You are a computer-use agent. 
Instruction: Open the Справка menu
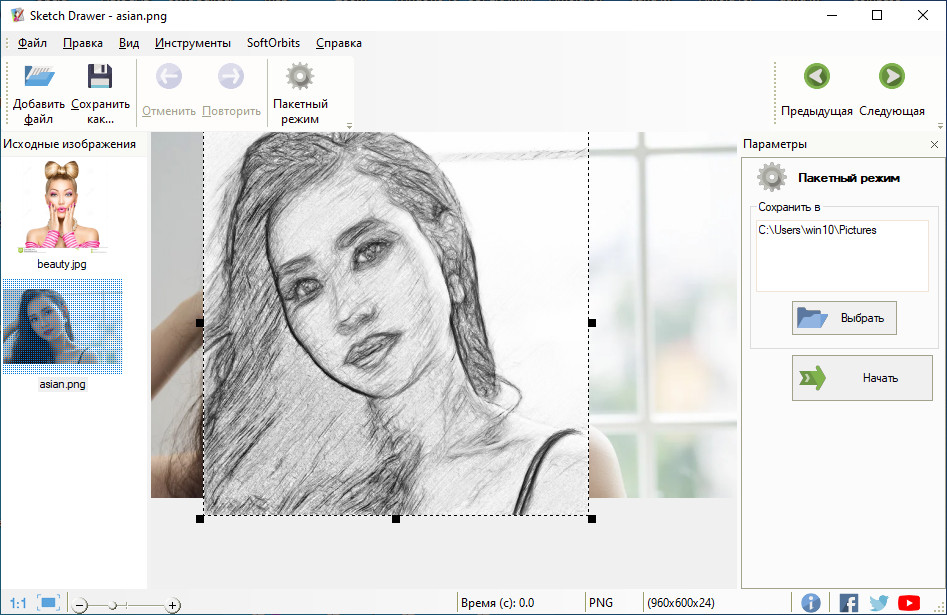[x=339, y=43]
